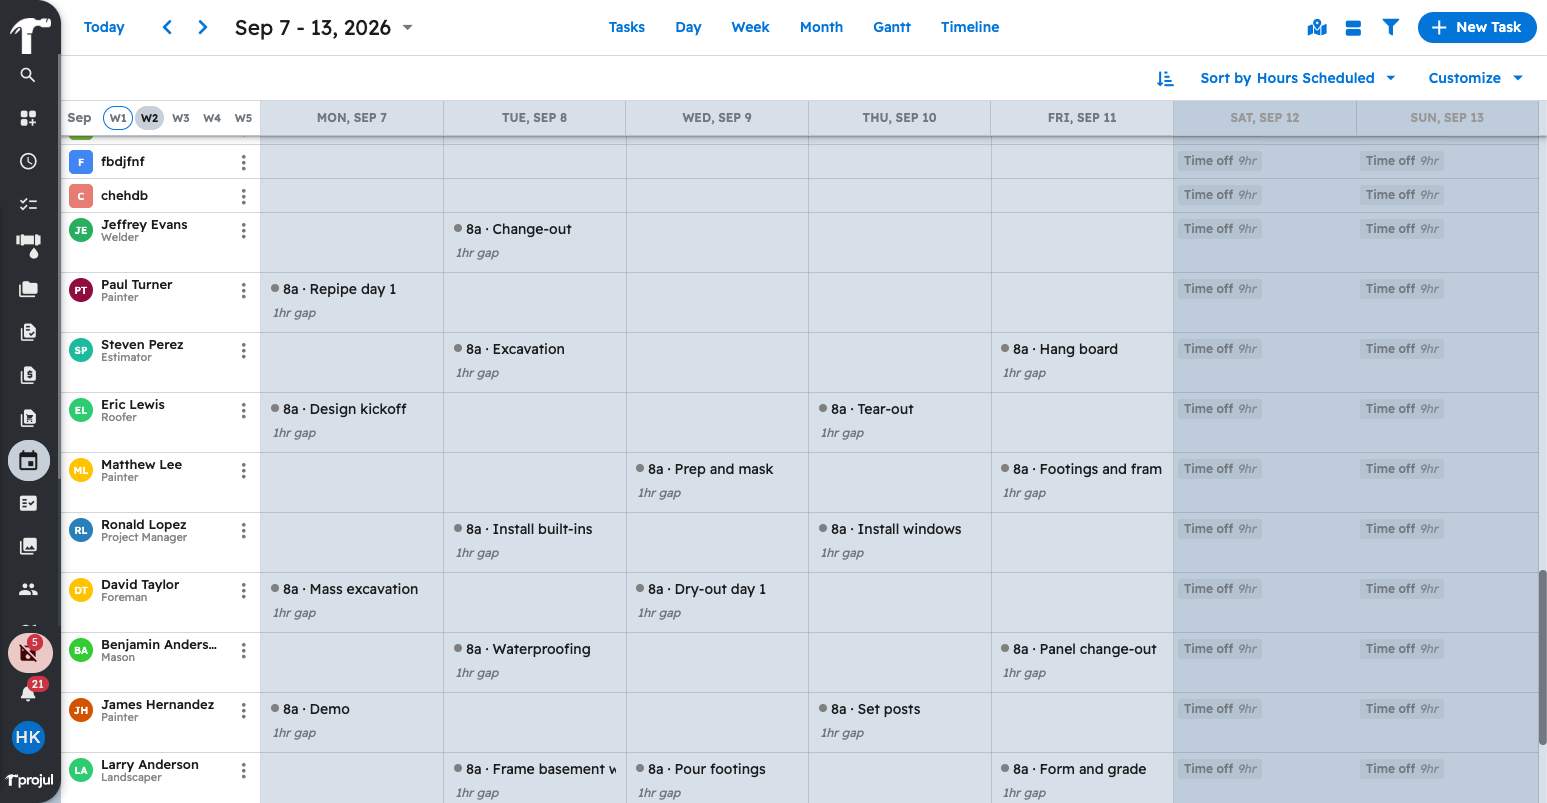1547x803 pixels.
Task: Toggle the row density layout icon
Action: [1353, 27]
